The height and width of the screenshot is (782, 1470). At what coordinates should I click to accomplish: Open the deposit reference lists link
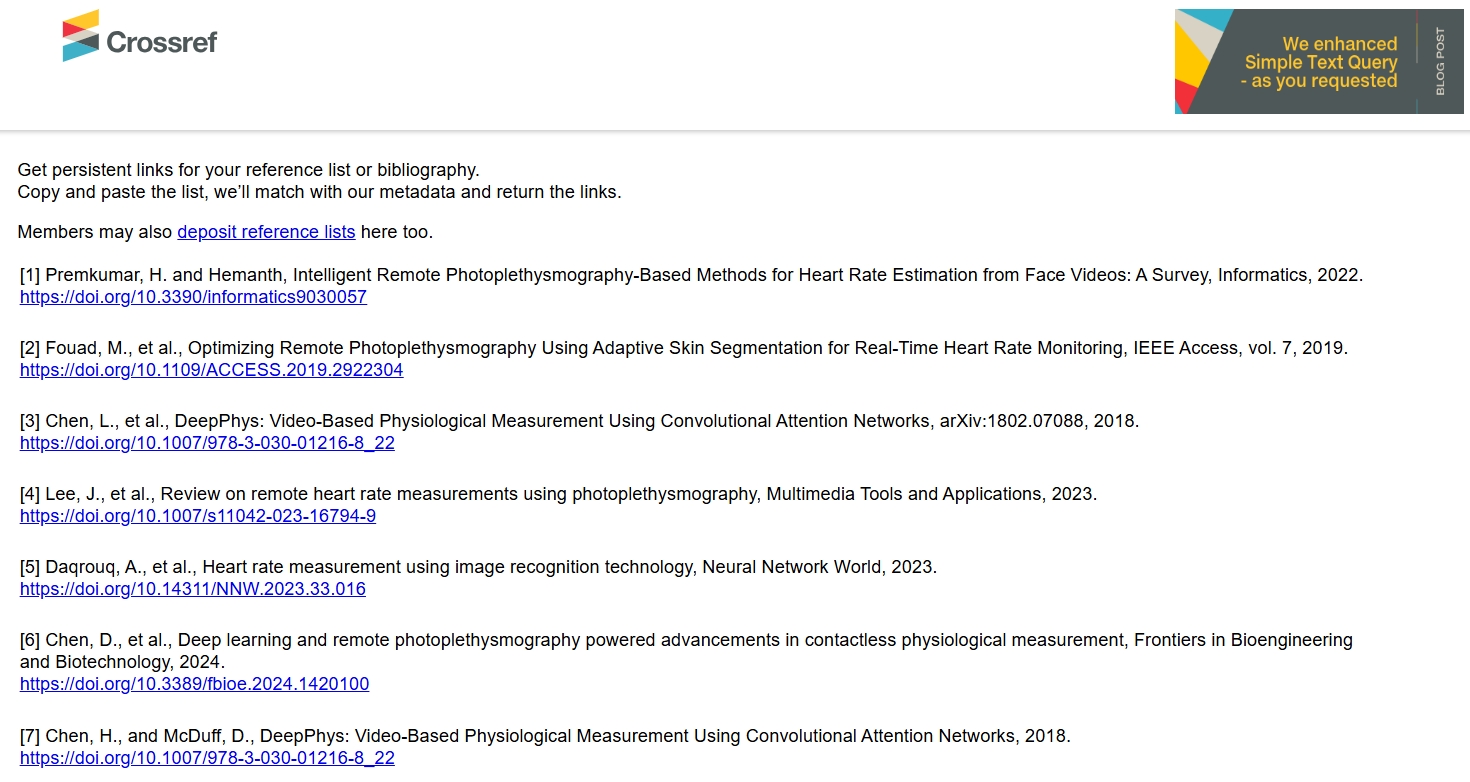click(x=266, y=232)
